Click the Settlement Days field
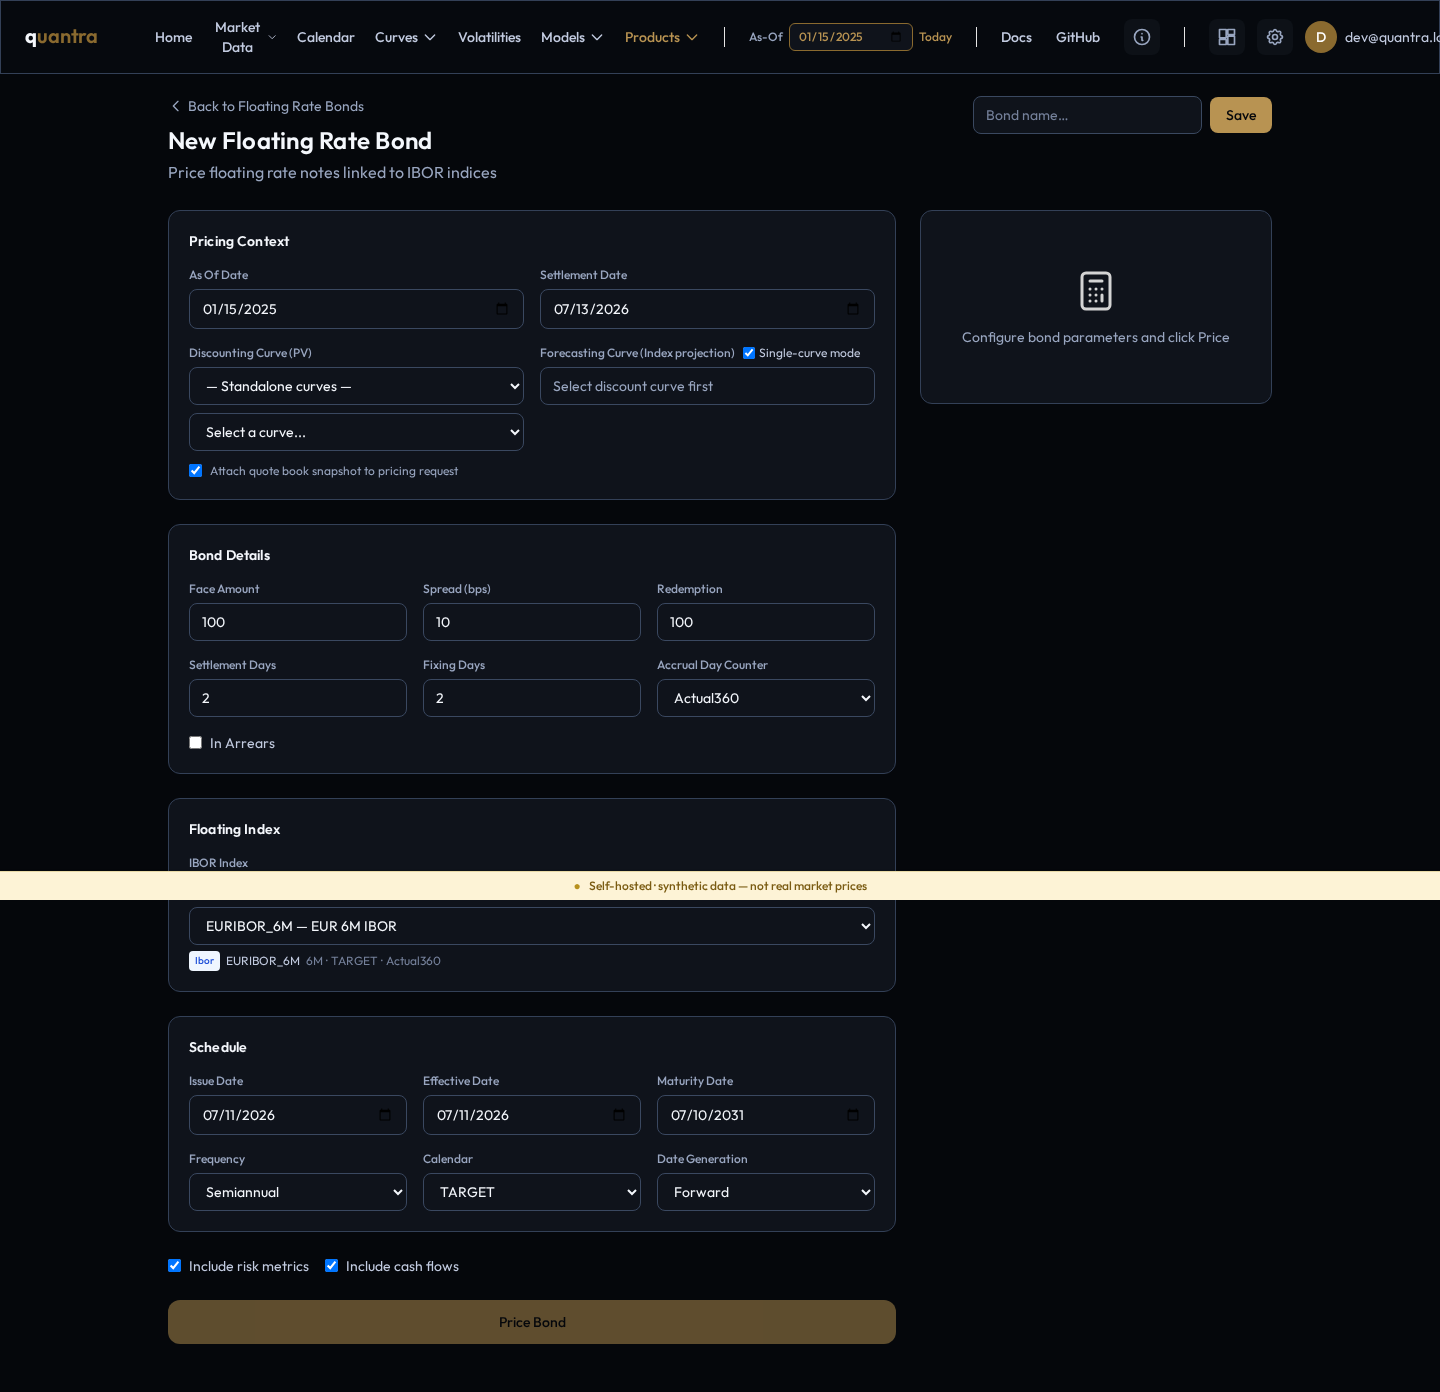 tap(298, 698)
